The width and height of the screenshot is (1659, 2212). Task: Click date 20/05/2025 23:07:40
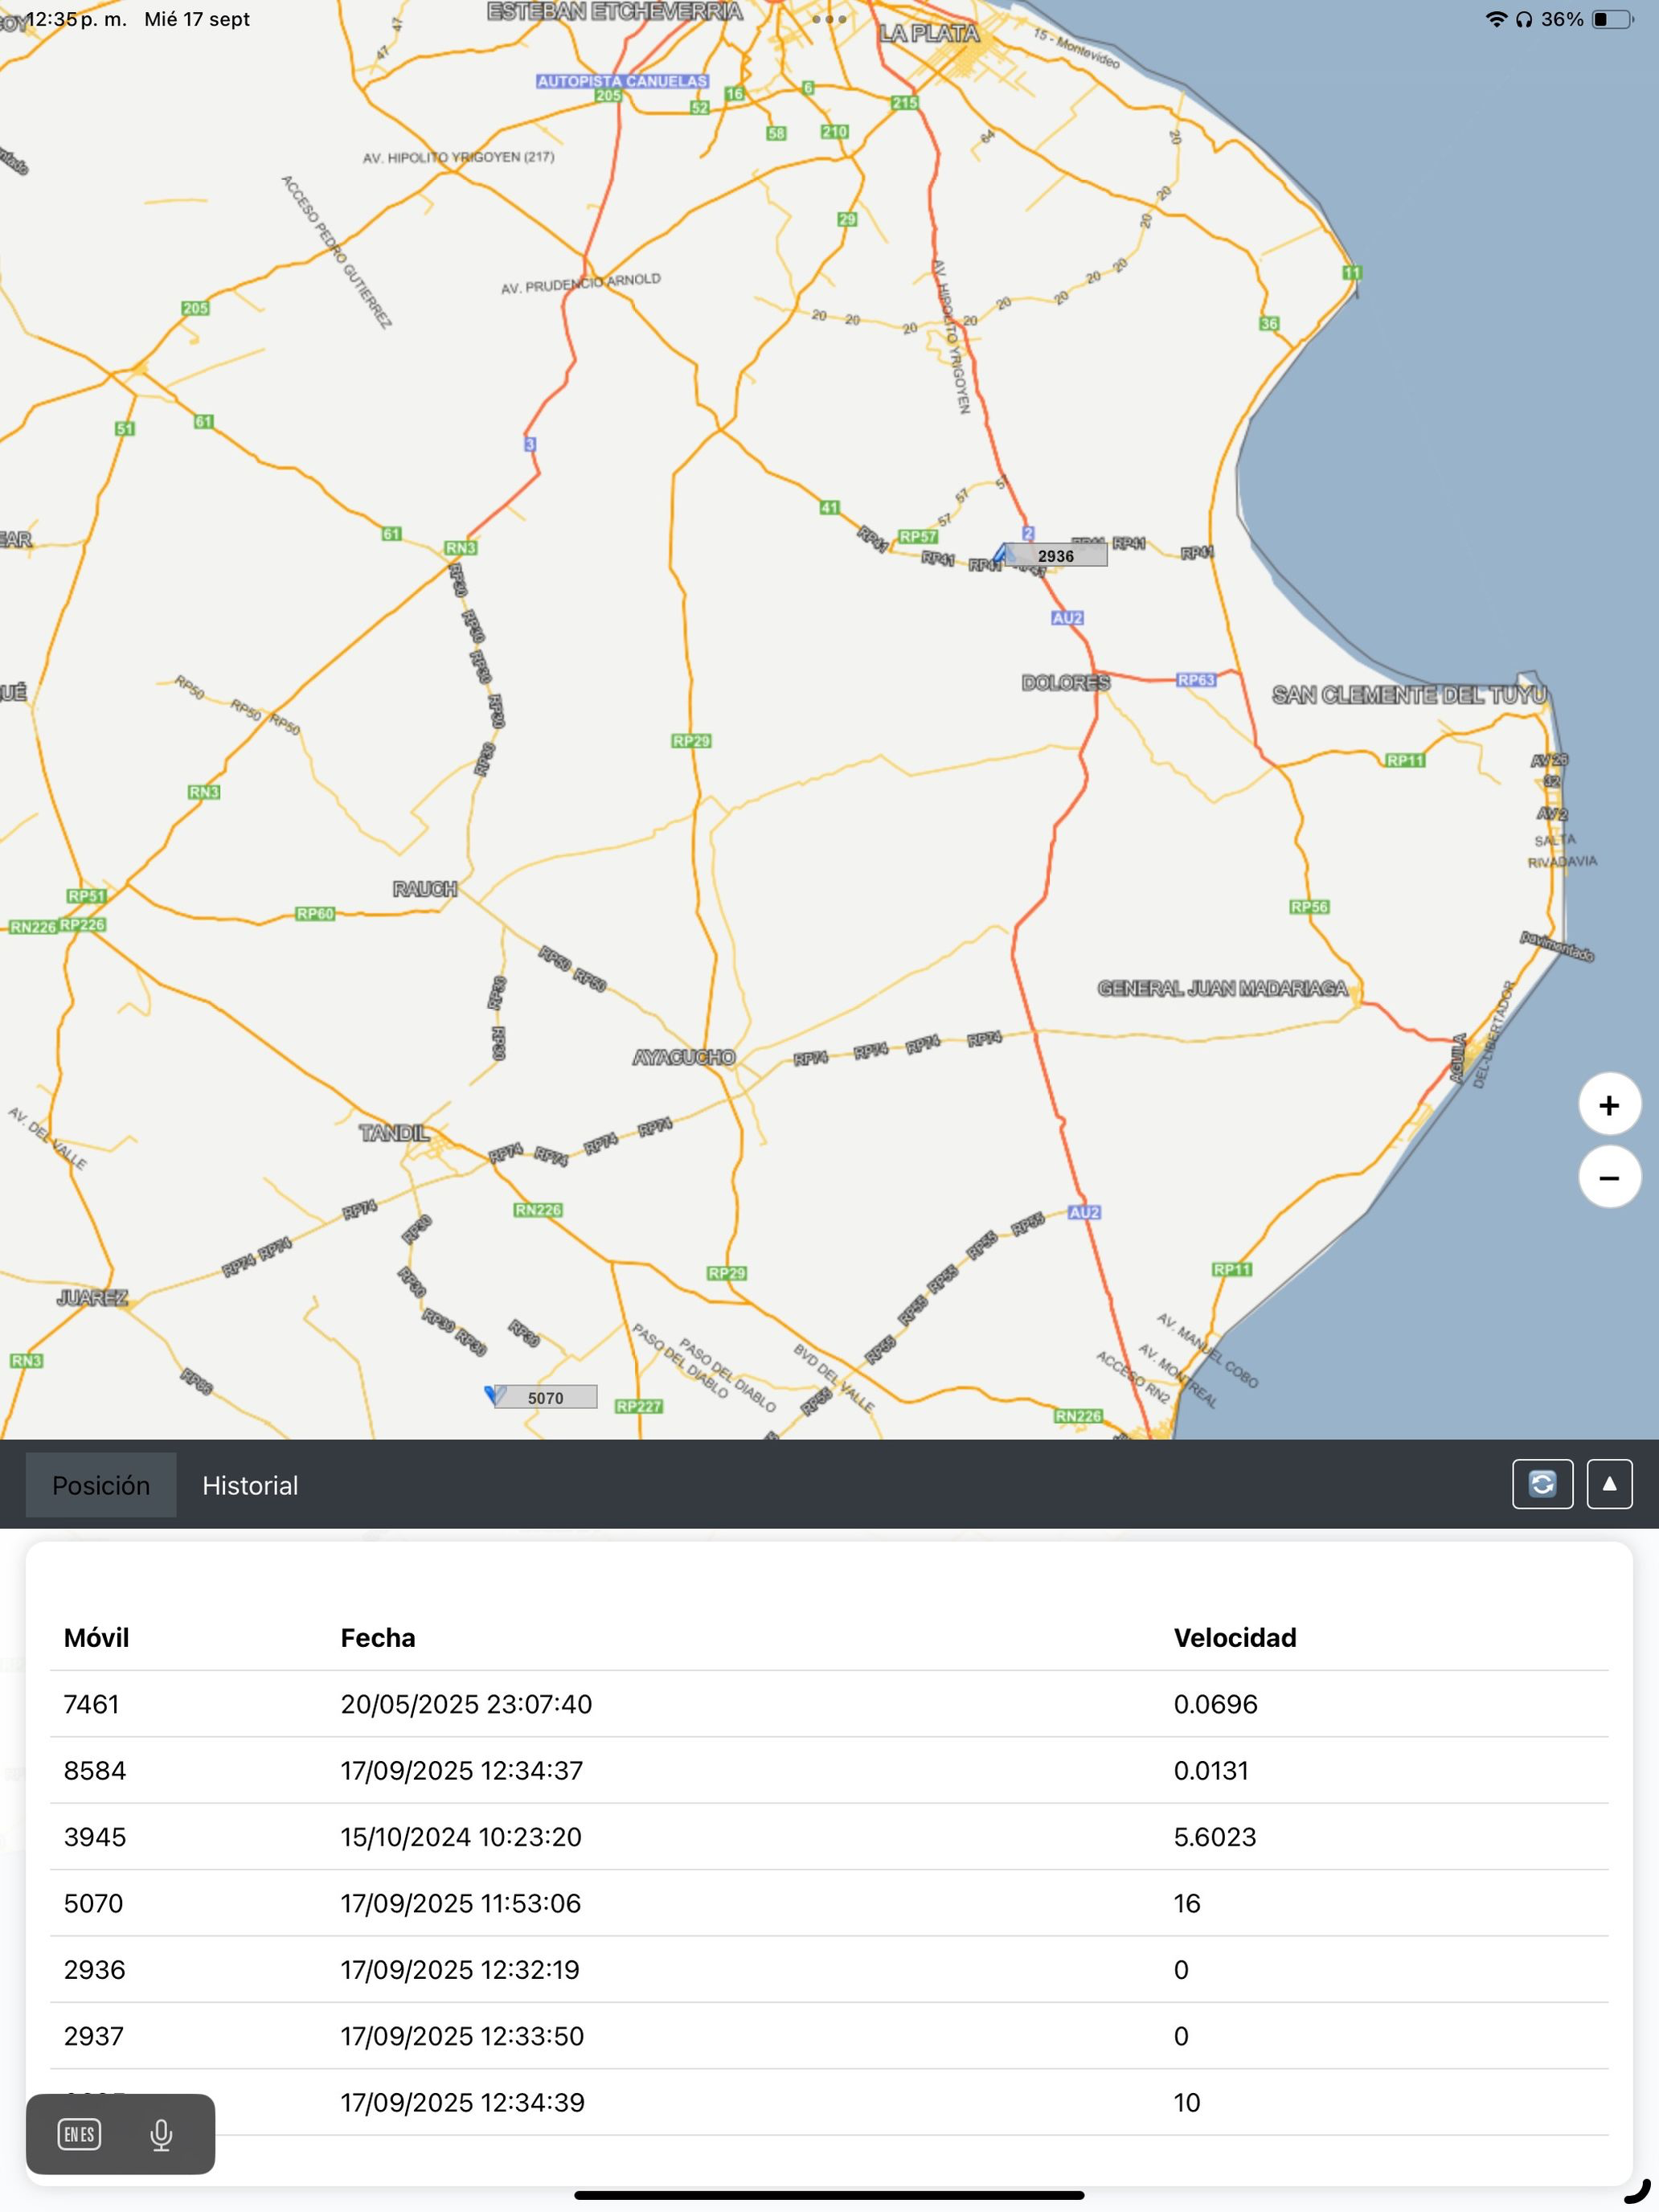(x=466, y=1704)
